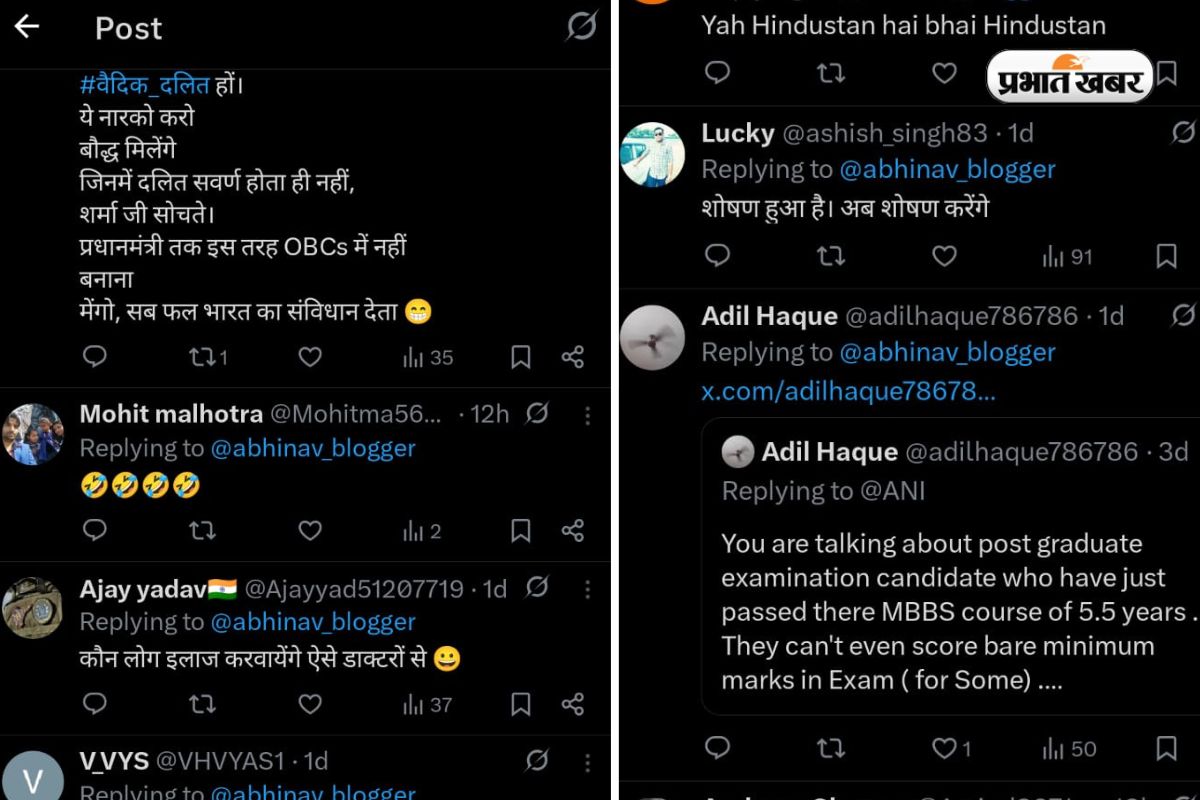
Task: Open the reply icon on Lucky's comment
Action: click(x=717, y=257)
